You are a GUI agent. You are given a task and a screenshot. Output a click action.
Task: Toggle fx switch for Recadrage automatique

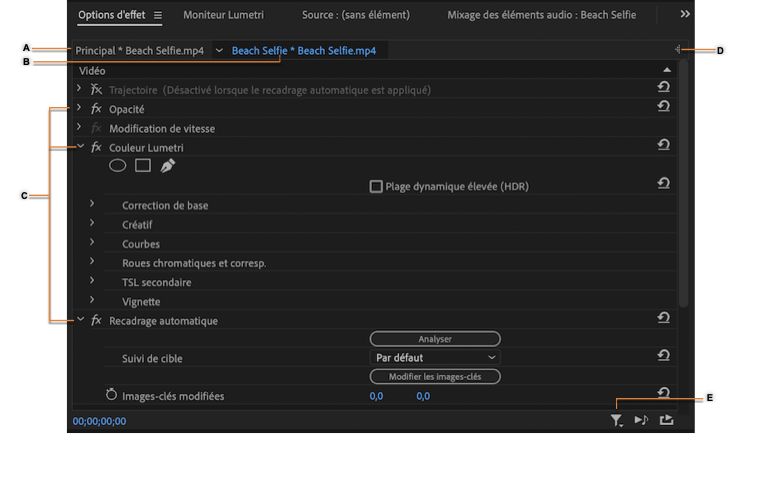[x=96, y=320]
